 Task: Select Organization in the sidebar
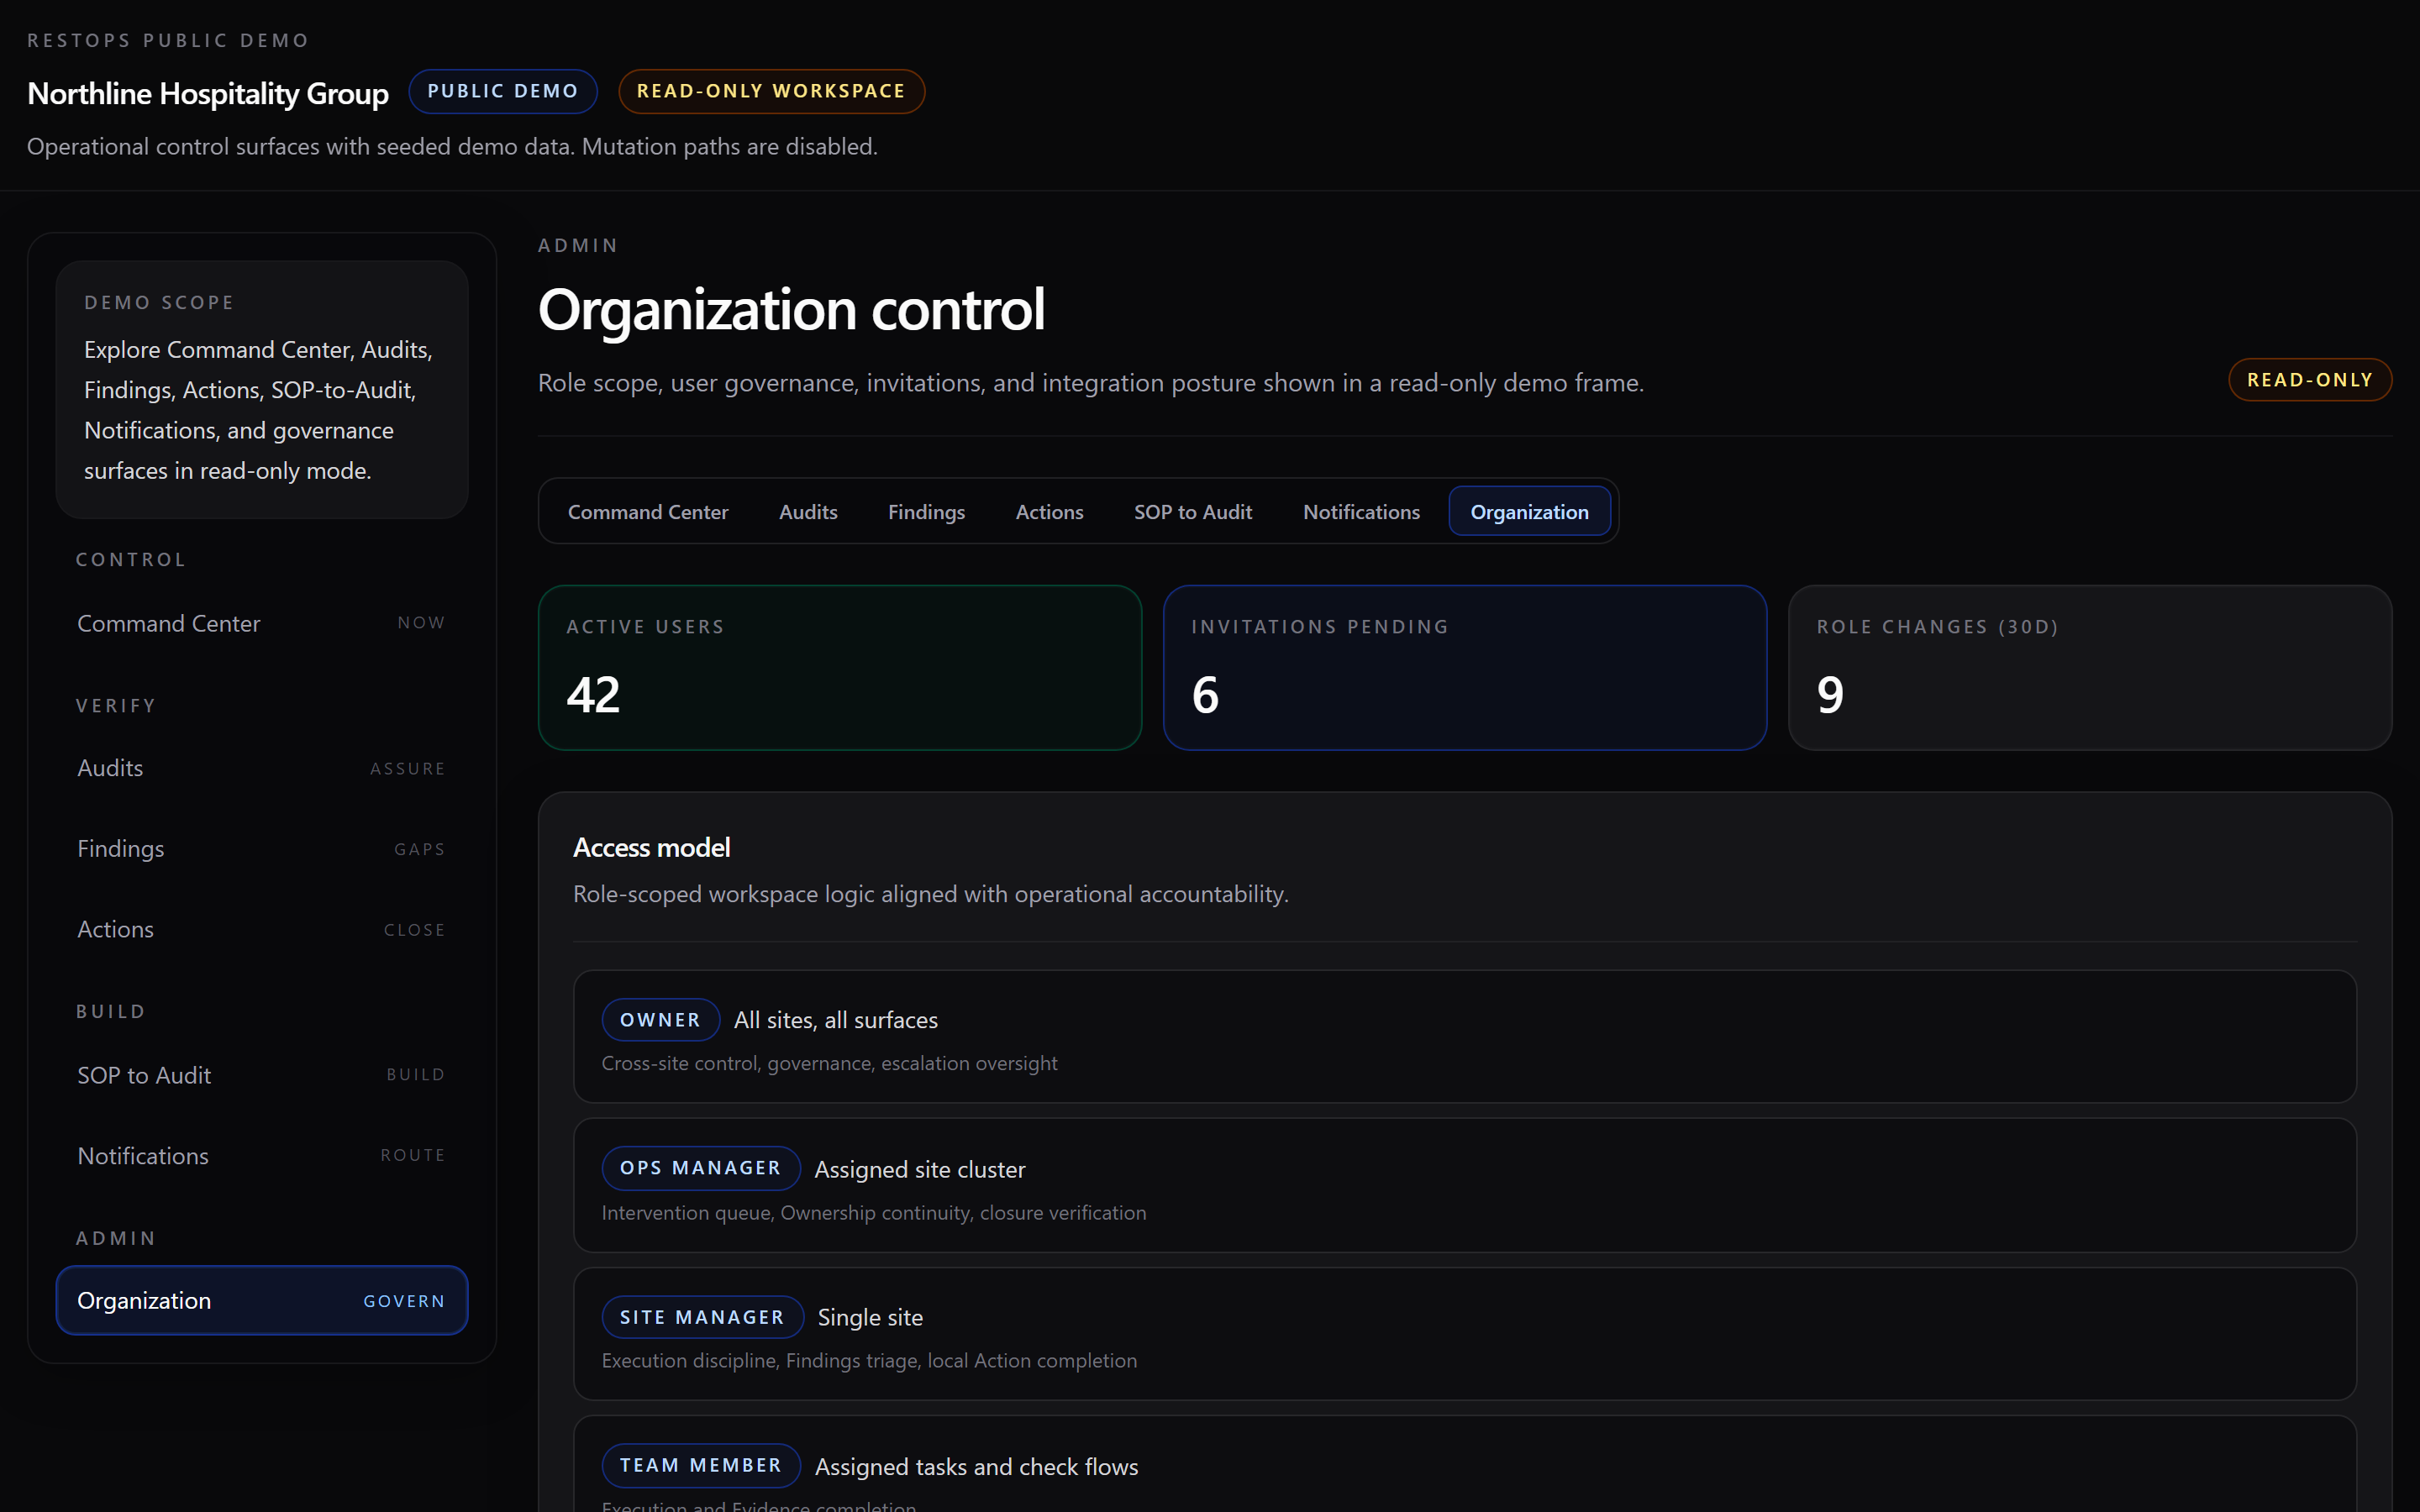pos(262,1300)
